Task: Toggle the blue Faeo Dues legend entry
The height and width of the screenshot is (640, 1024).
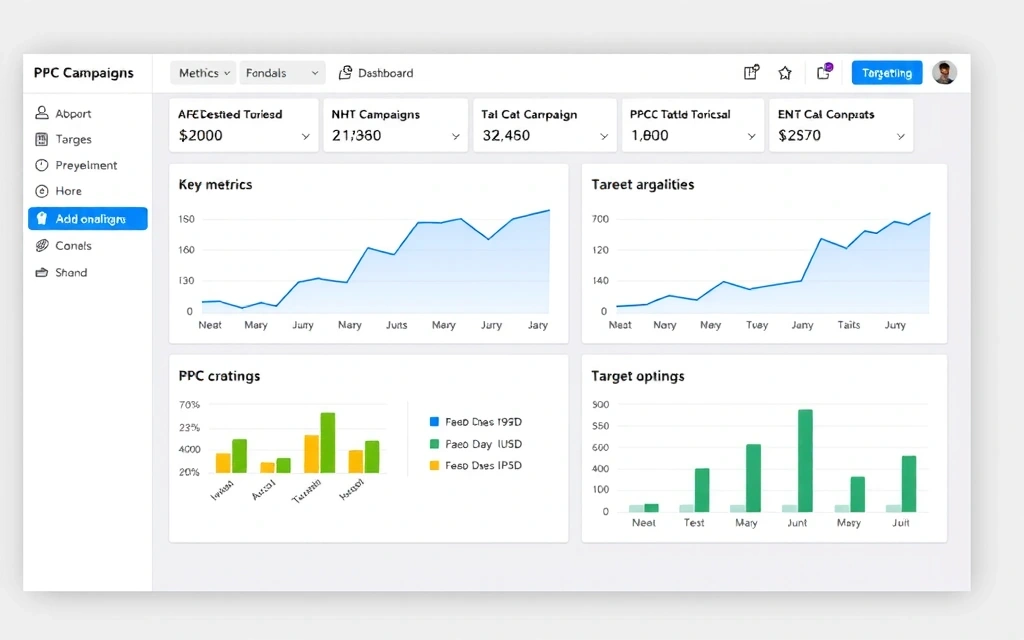Action: [x=474, y=422]
